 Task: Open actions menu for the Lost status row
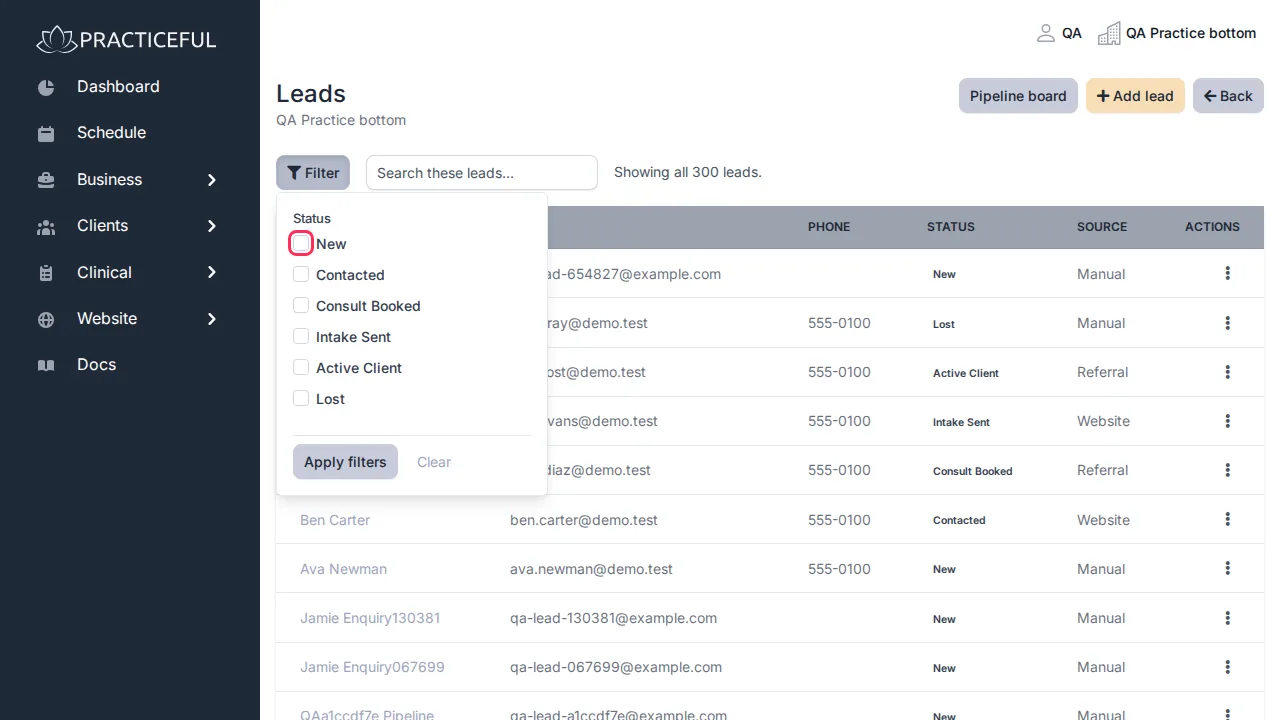[x=1228, y=323]
